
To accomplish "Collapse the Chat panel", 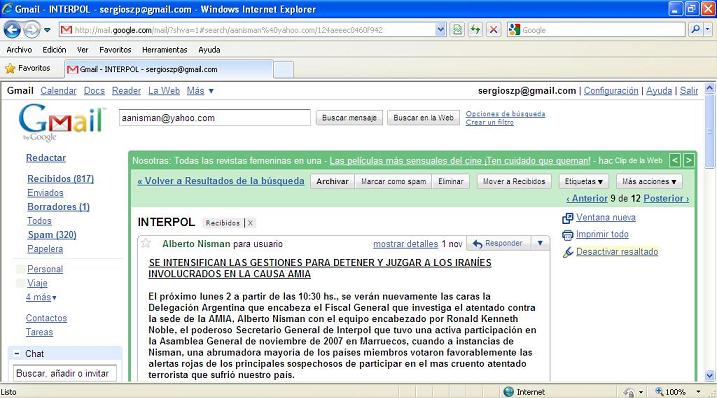I will tap(17, 353).
